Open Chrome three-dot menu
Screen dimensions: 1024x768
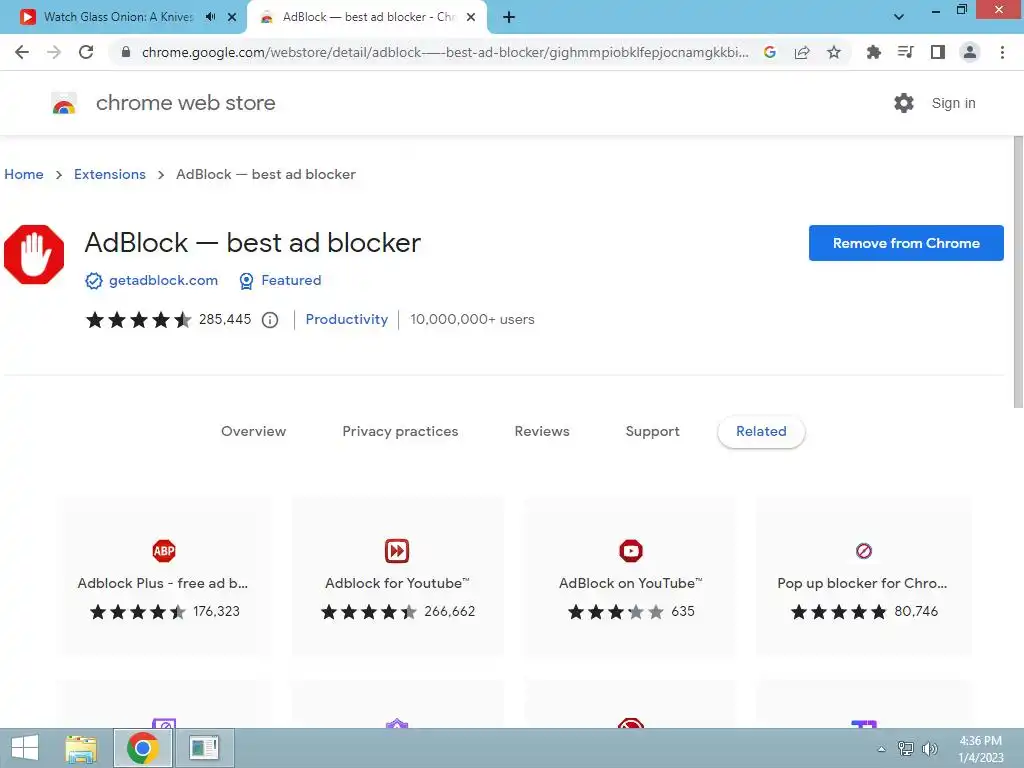click(x=1002, y=52)
